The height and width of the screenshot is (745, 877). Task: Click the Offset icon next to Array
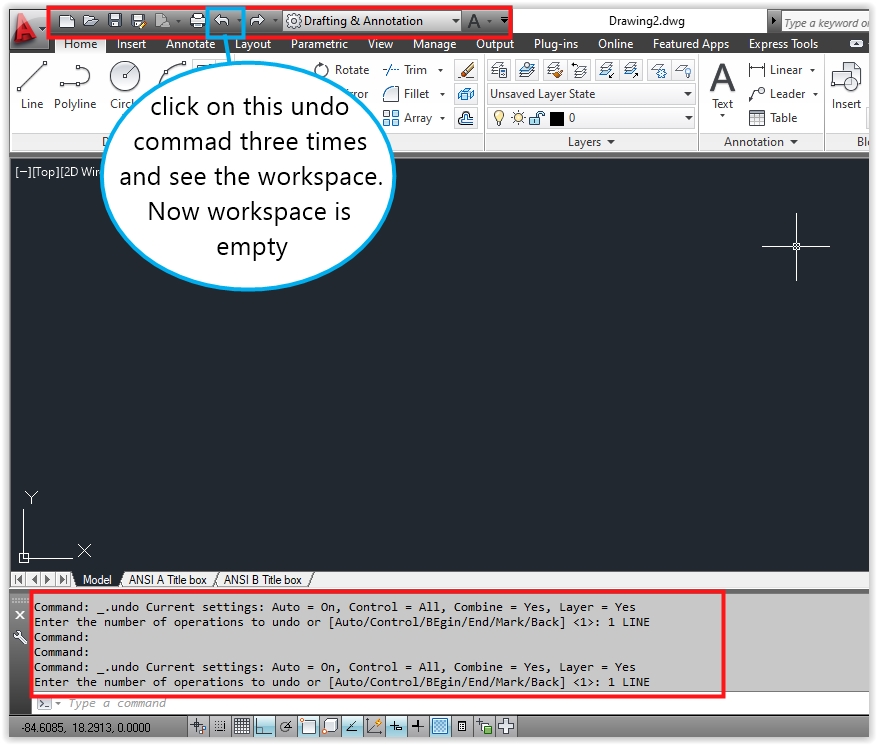pyautogui.click(x=465, y=118)
